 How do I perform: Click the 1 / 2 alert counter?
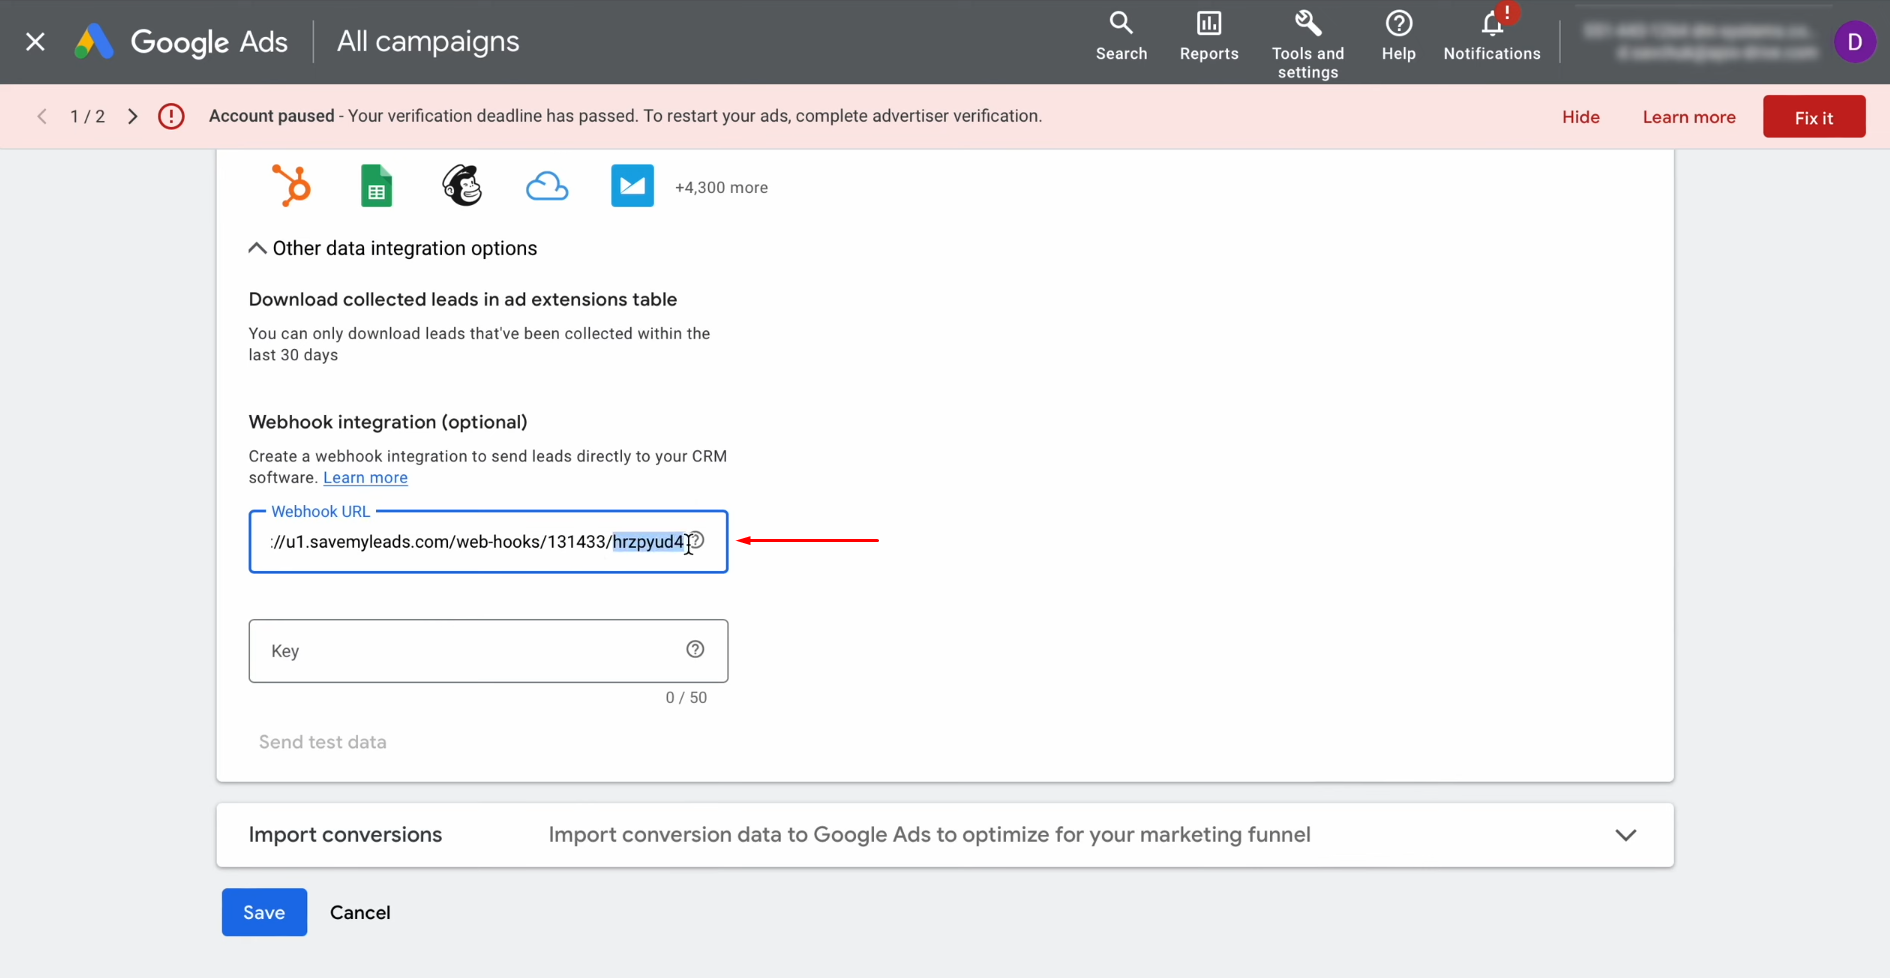coord(87,117)
